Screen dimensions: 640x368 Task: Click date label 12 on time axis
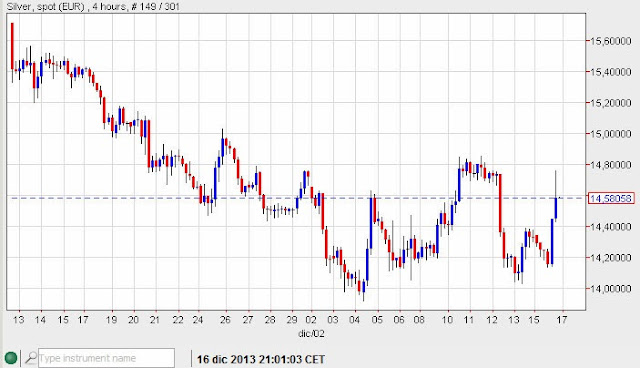coord(492,320)
